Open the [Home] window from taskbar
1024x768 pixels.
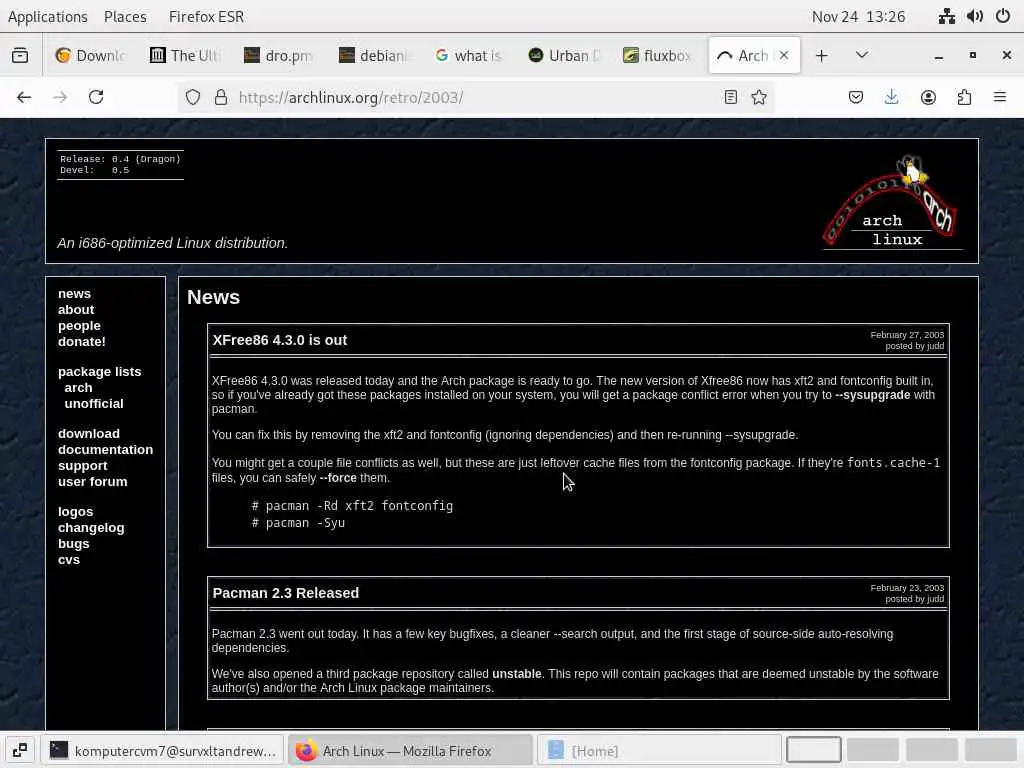pos(659,750)
